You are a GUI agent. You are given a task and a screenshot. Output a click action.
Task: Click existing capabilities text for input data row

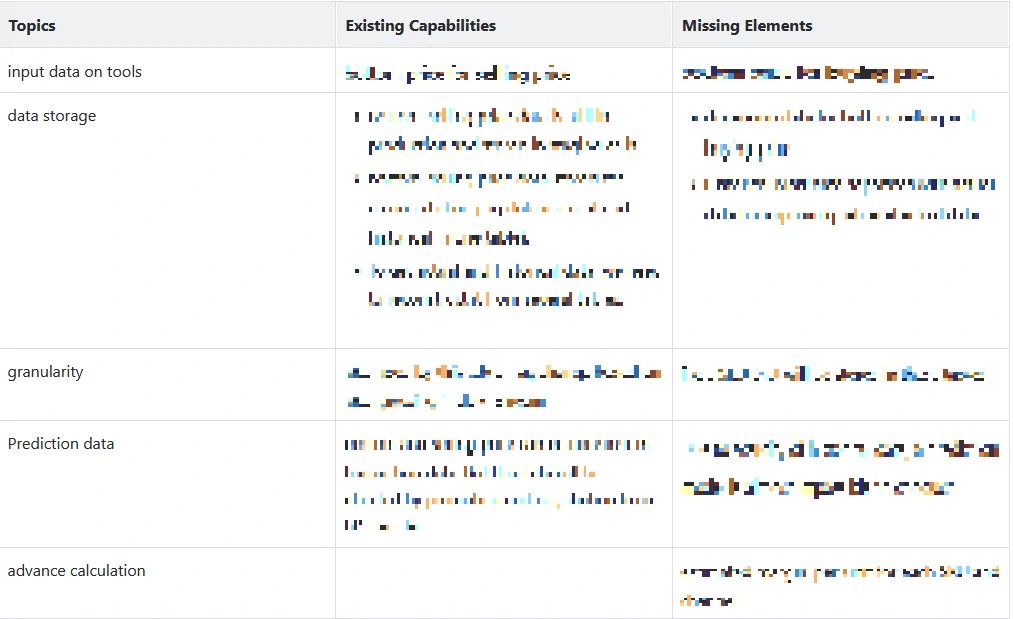[x=458, y=74]
